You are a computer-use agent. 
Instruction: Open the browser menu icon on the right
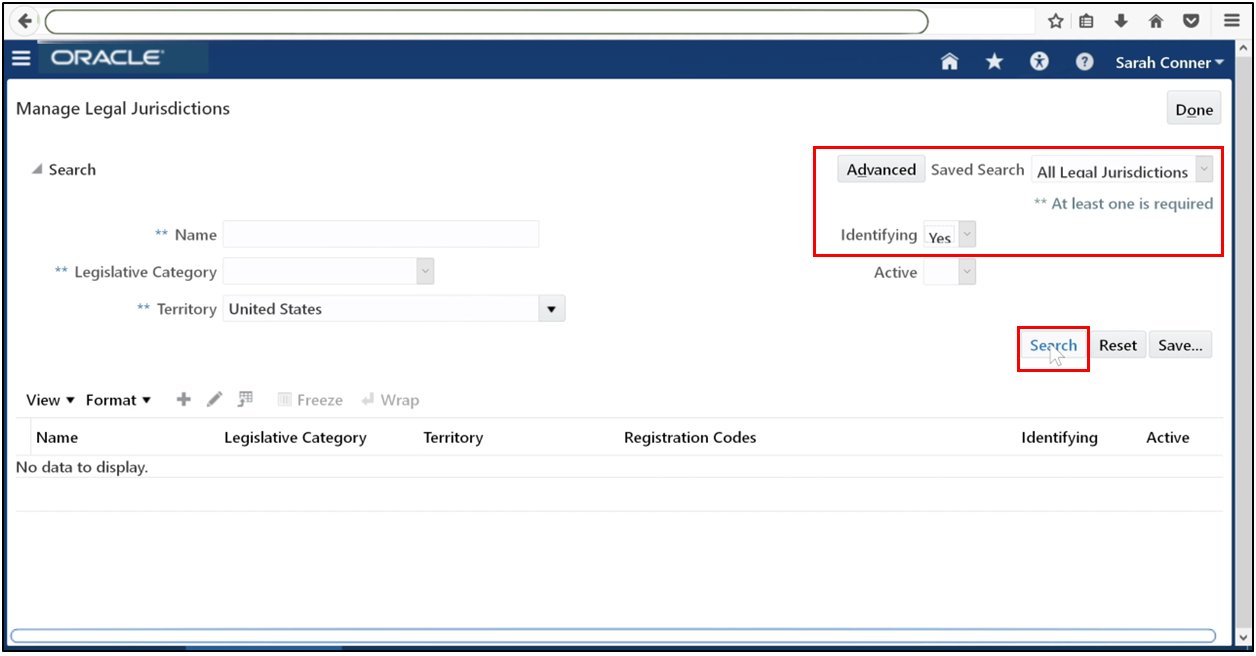[1231, 20]
